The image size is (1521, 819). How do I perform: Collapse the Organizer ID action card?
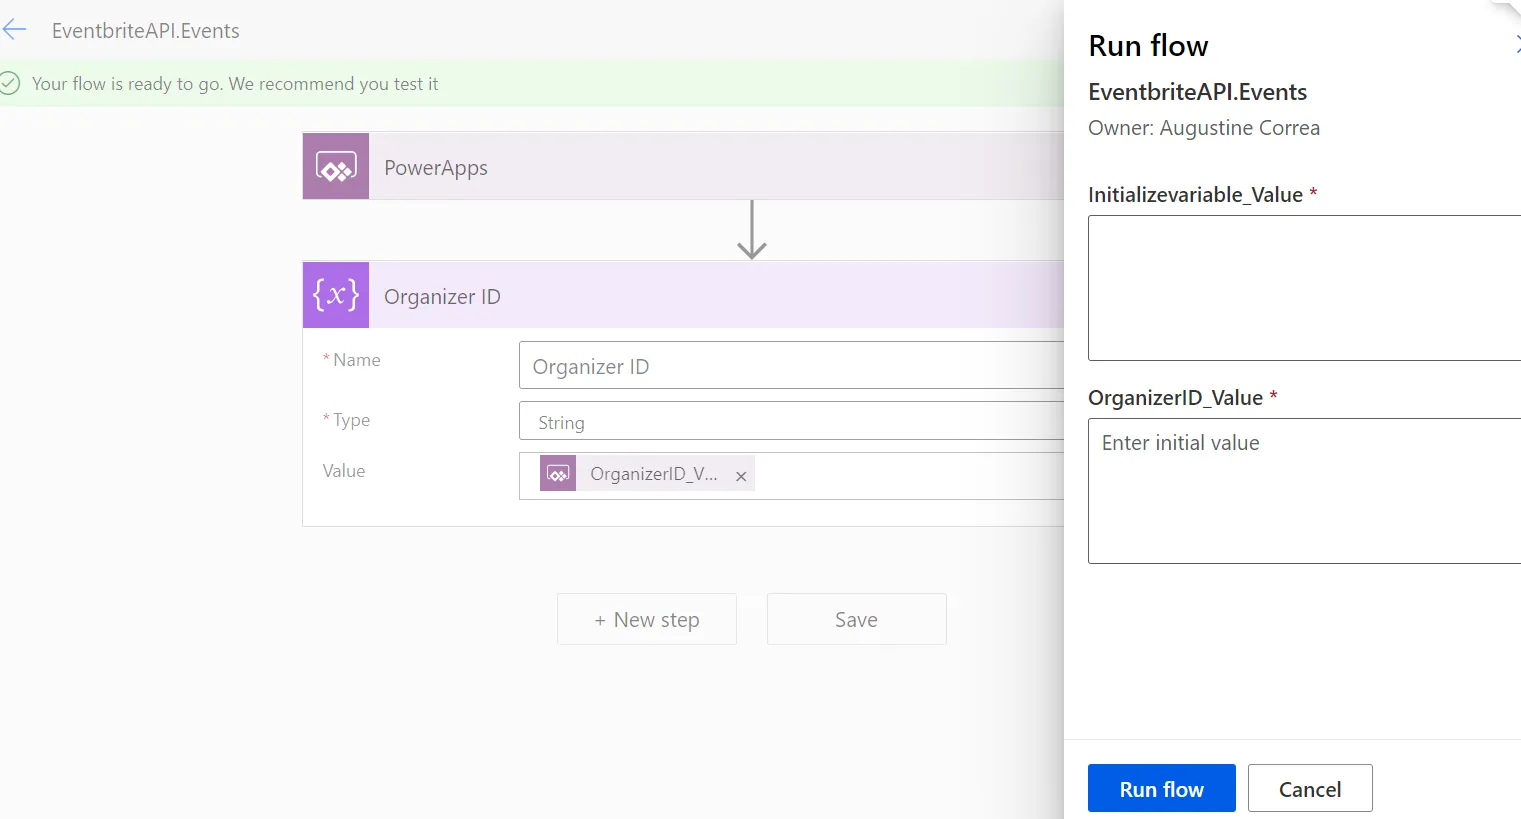[700, 296]
